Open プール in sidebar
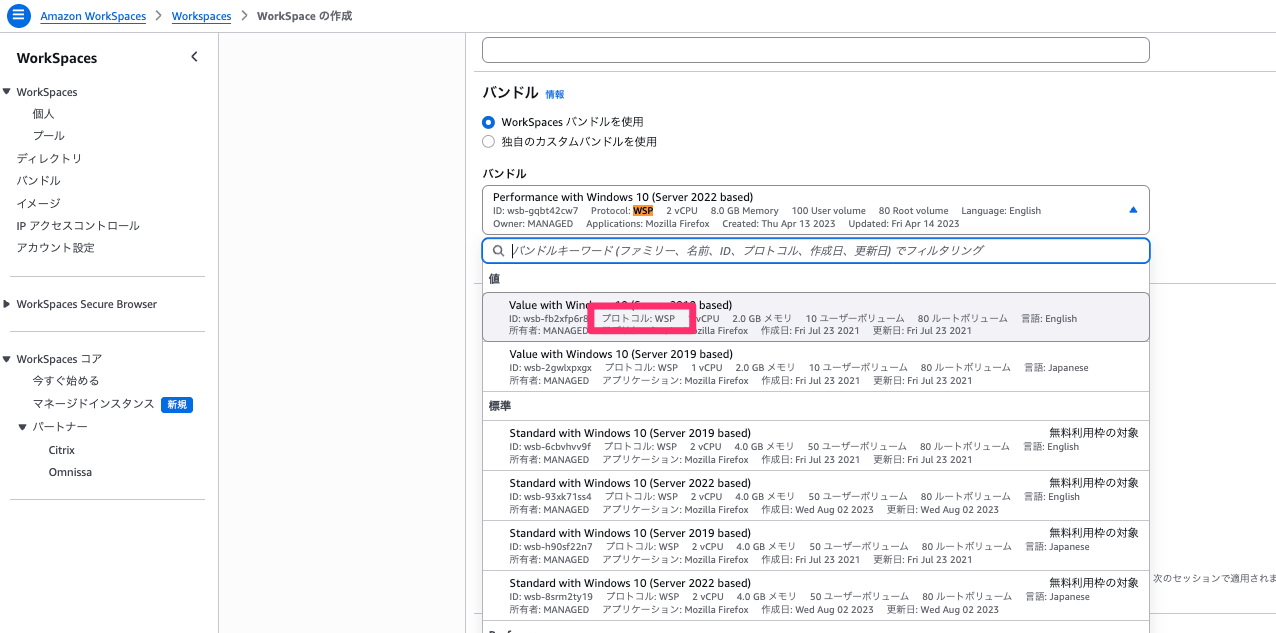The width and height of the screenshot is (1276, 633). tap(48, 136)
